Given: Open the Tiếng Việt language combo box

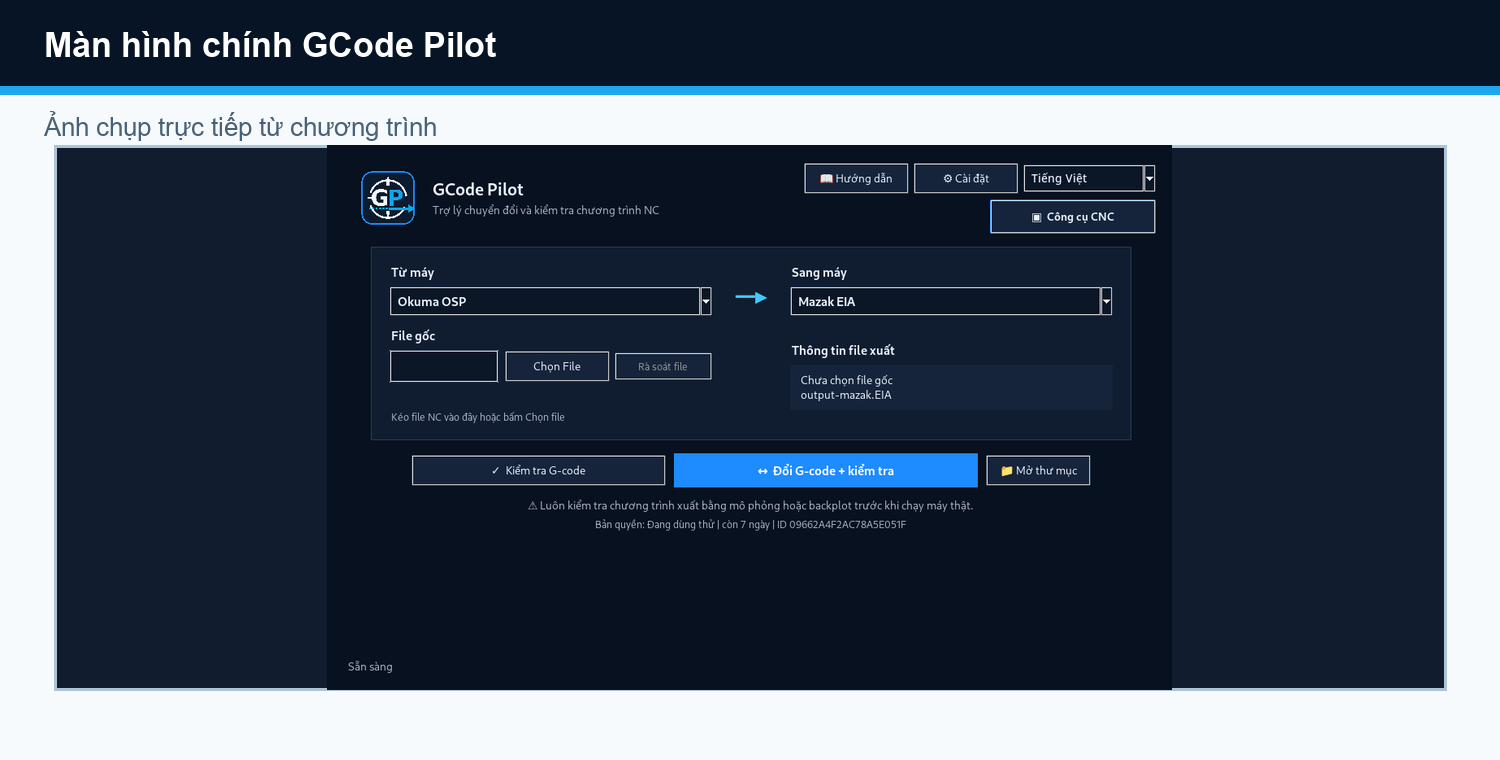Looking at the screenshot, I should [x=1083, y=178].
